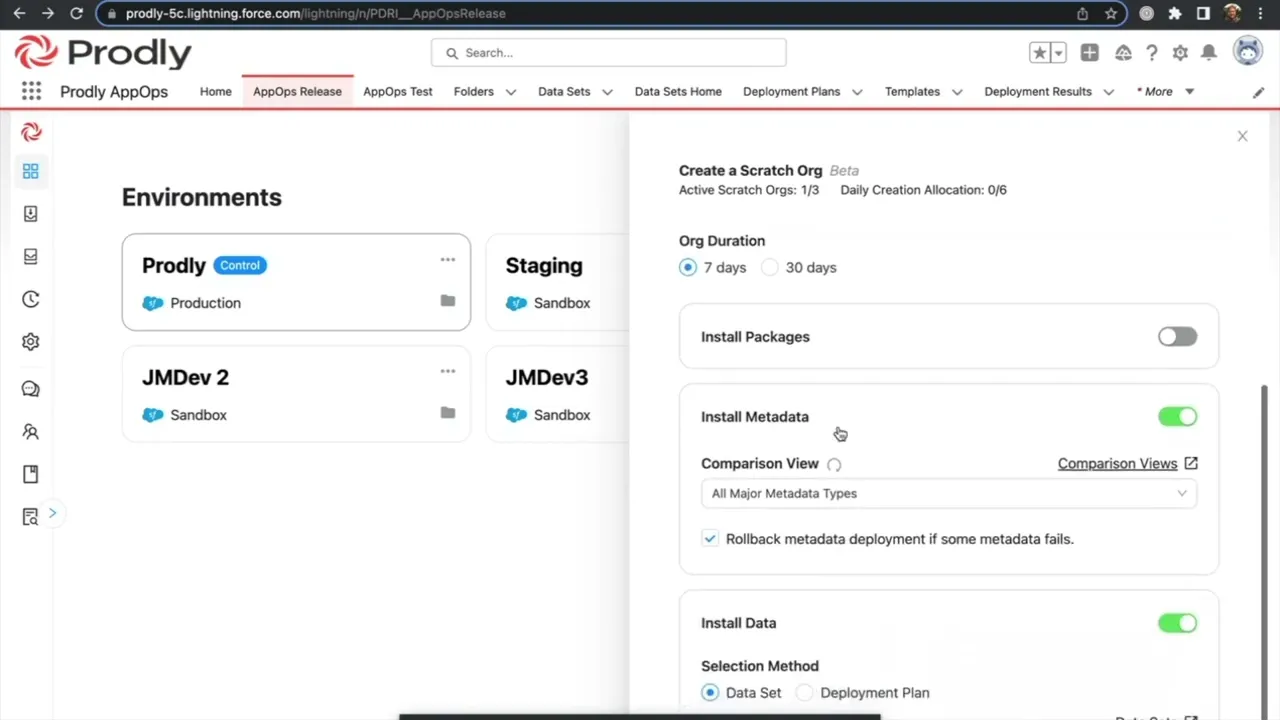
Task: Expand All Major Metadata Types dropdown
Action: click(x=948, y=493)
